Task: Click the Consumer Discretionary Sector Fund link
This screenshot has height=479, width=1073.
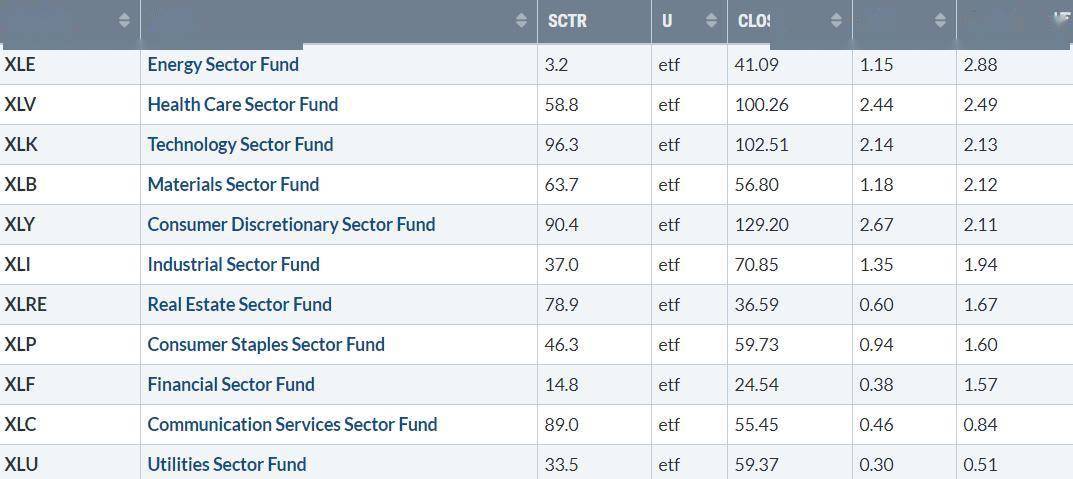Action: click(x=291, y=224)
